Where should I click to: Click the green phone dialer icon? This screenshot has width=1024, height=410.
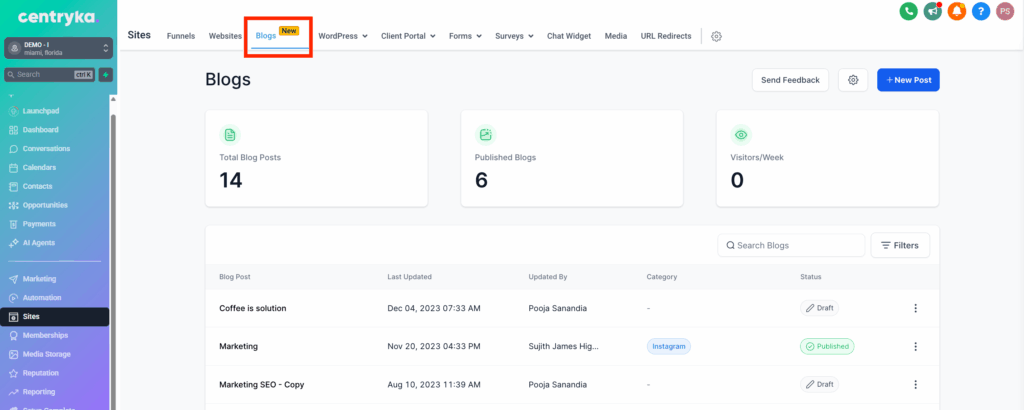point(908,12)
